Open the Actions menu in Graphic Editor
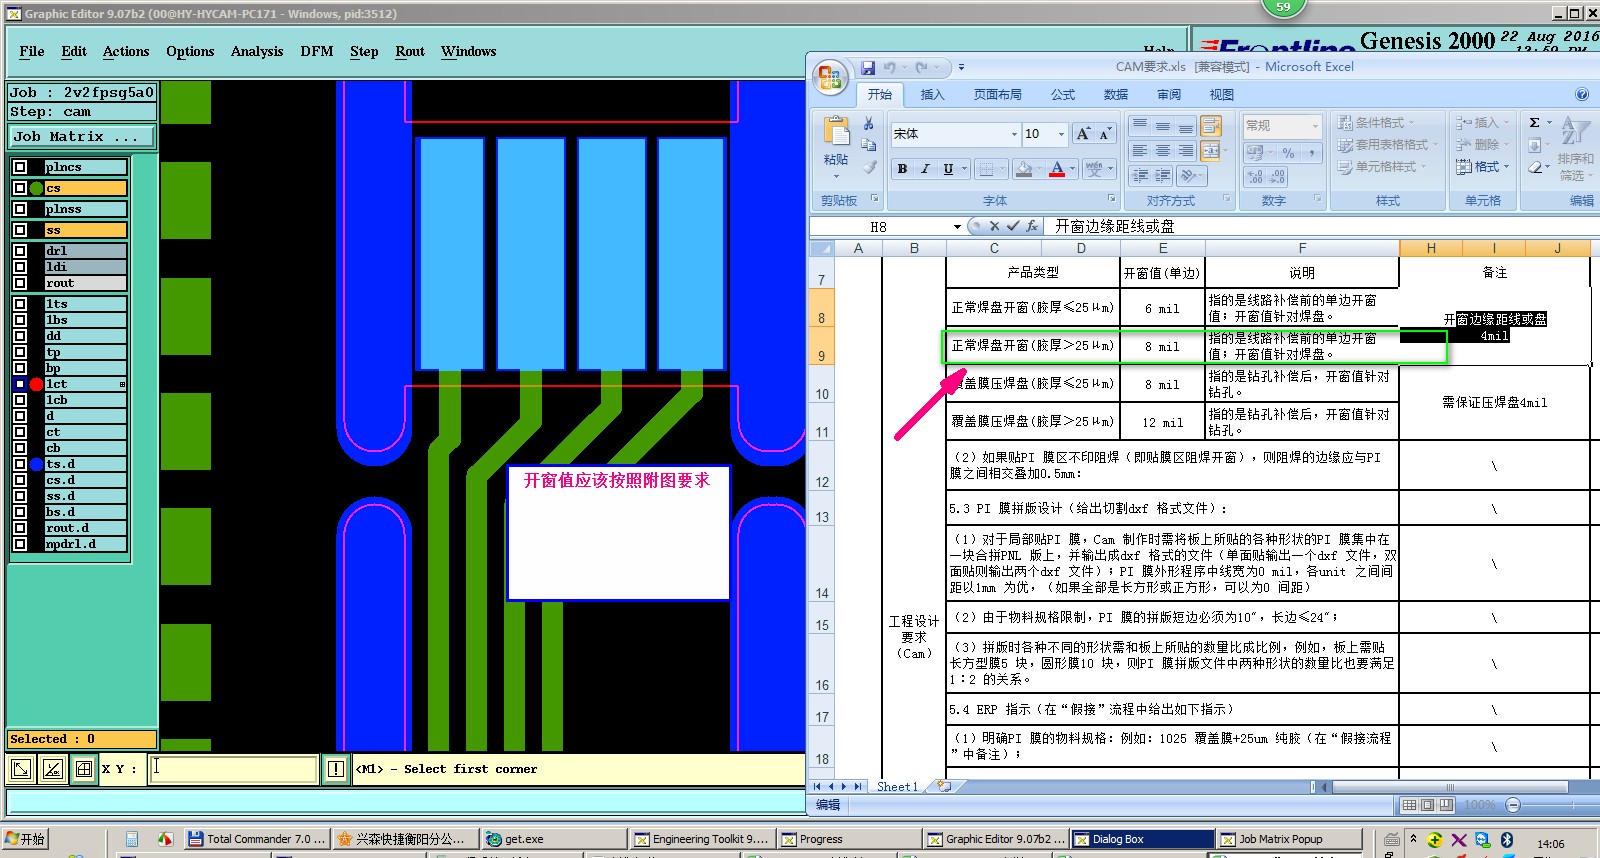Image resolution: width=1600 pixels, height=858 pixels. (126, 51)
